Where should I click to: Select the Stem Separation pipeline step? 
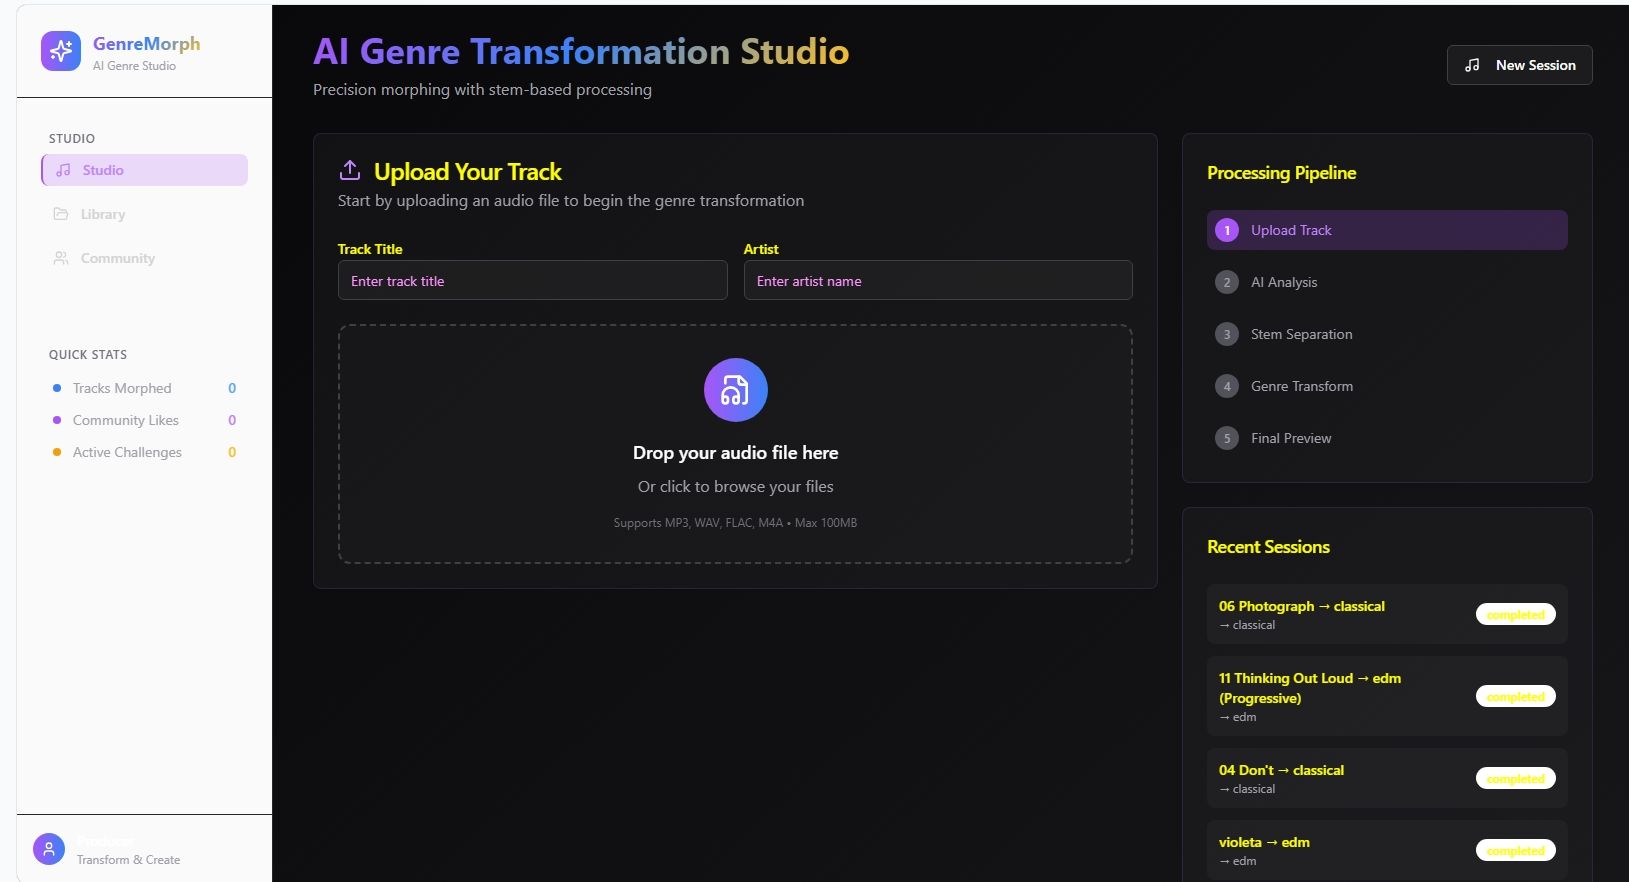[x=1387, y=334]
